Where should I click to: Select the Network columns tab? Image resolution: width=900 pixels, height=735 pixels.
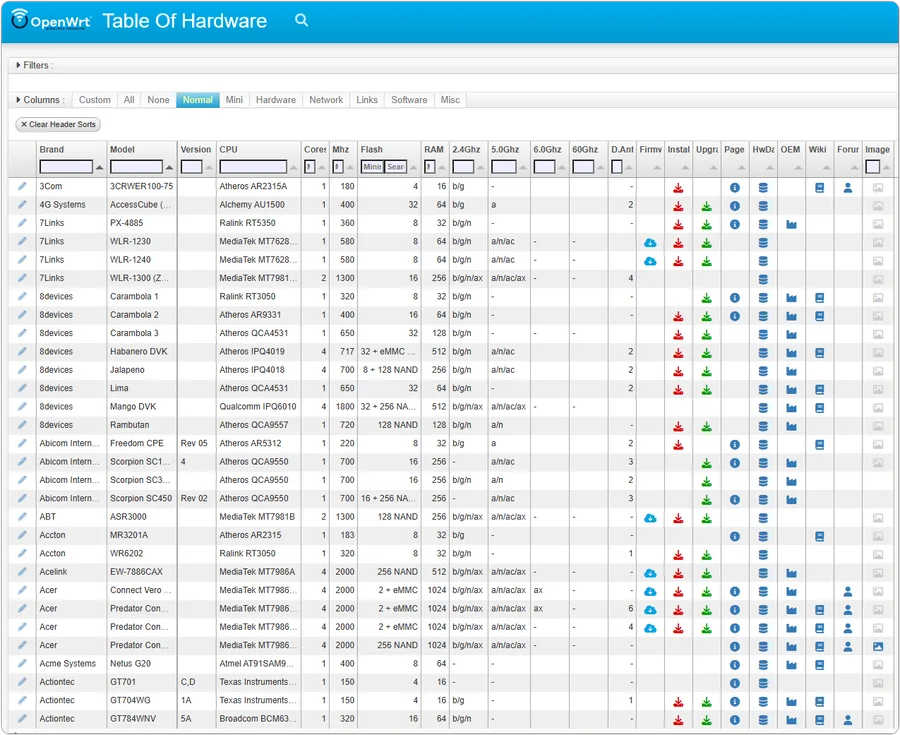(326, 100)
